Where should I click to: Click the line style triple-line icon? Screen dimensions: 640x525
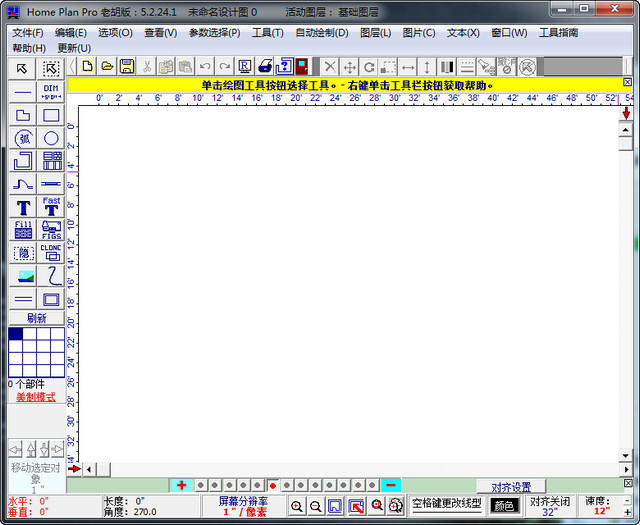coord(467,67)
